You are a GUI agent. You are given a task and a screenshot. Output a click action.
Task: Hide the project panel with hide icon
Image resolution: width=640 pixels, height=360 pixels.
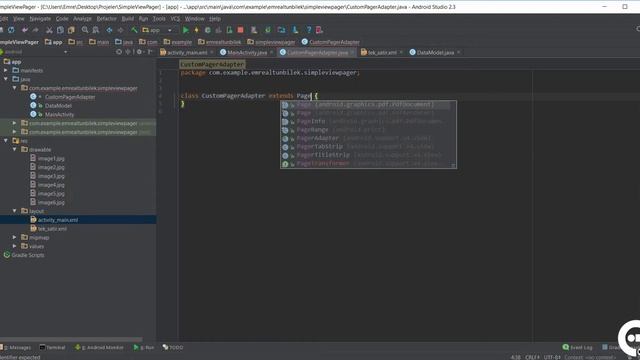tap(150, 52)
